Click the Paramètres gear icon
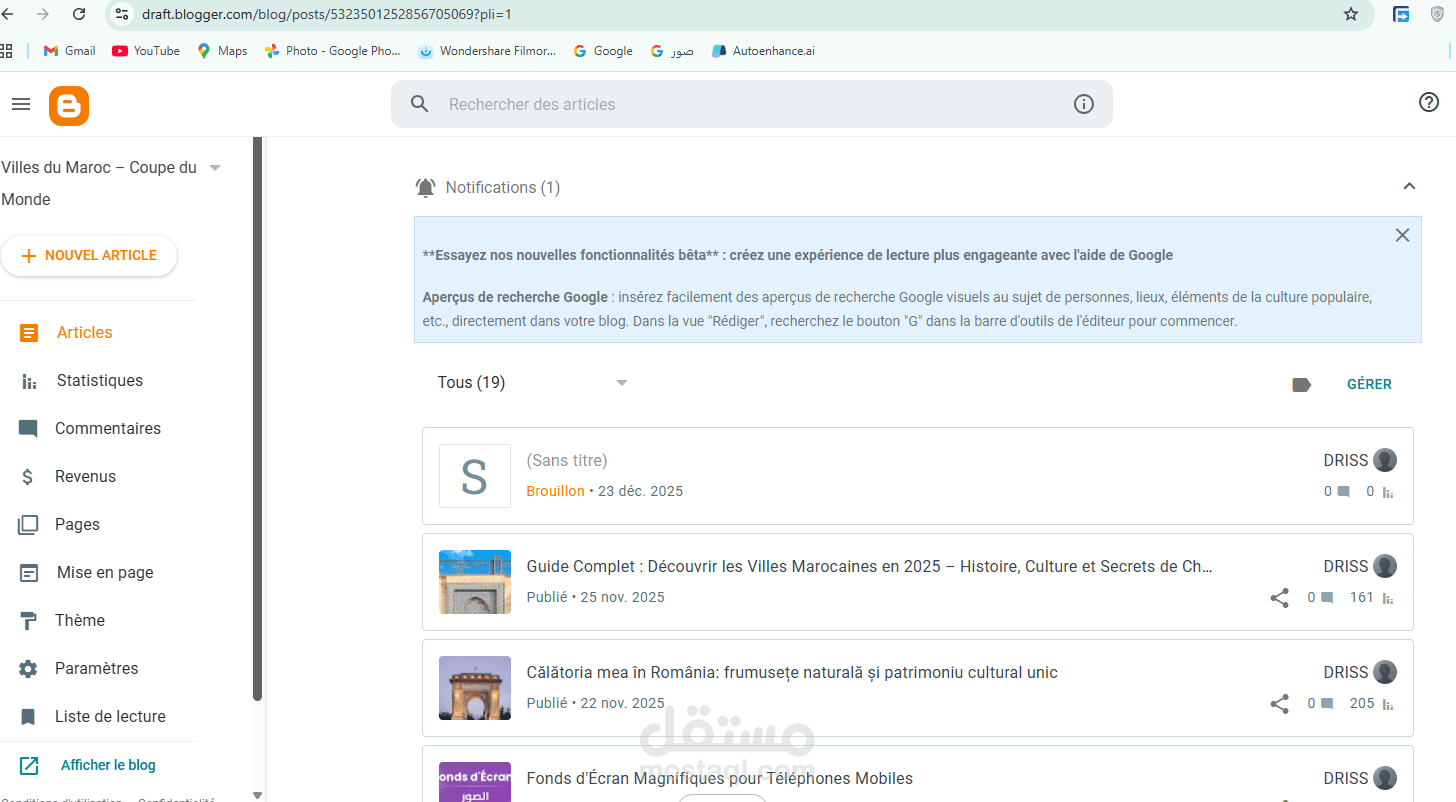 point(28,669)
